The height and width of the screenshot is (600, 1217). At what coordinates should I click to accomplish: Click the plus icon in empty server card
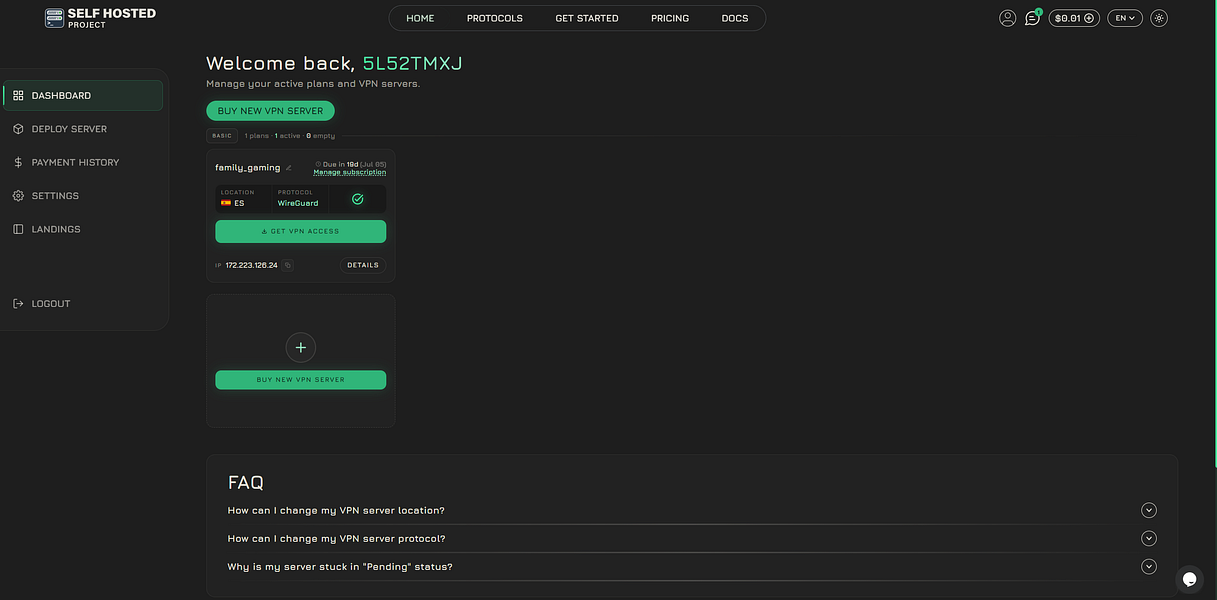pos(301,347)
